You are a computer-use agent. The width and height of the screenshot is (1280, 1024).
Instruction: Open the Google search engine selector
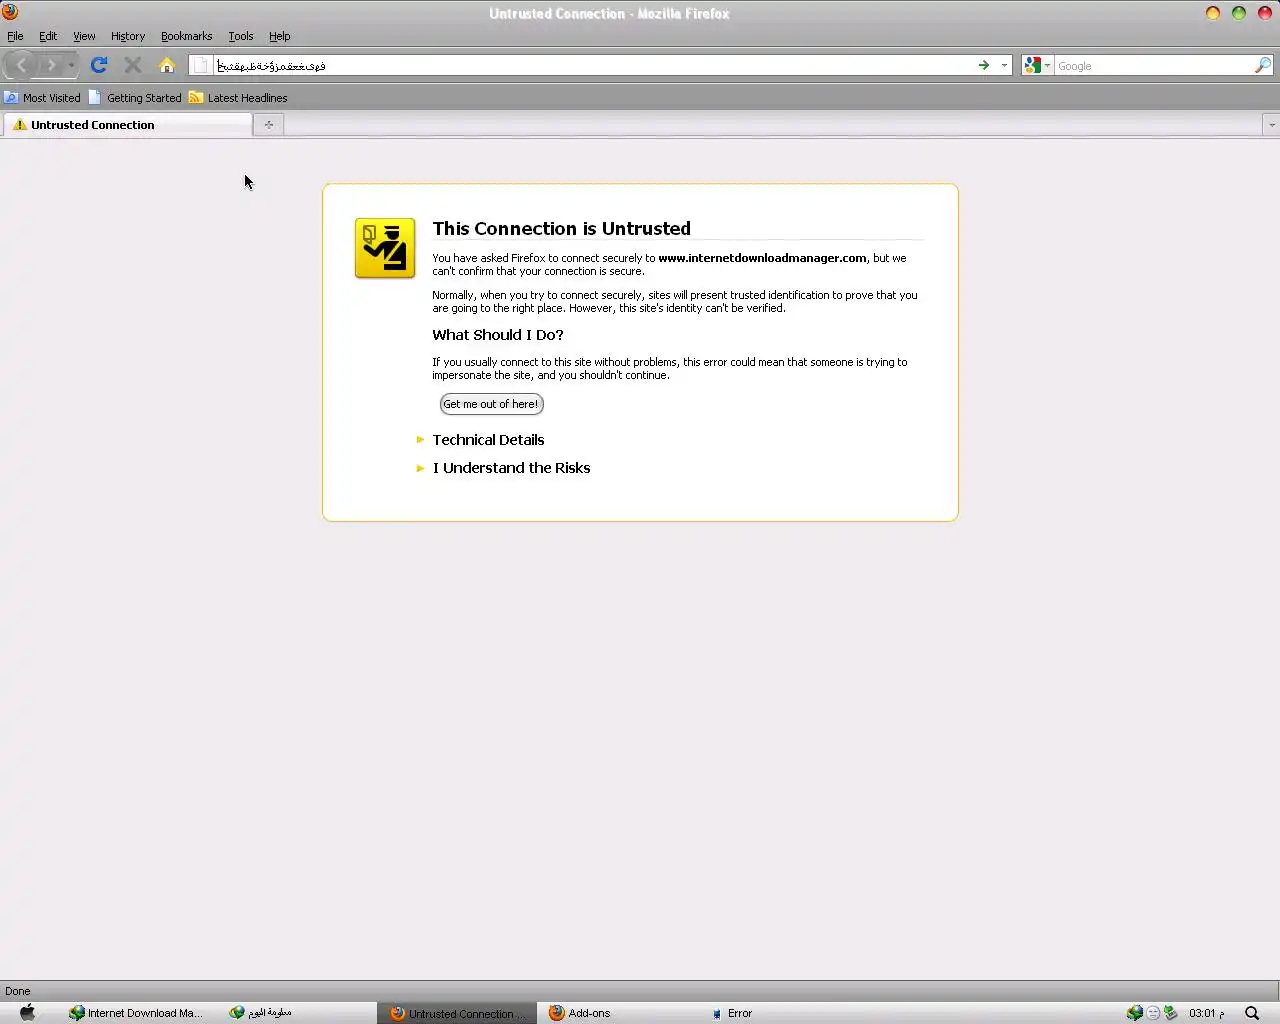click(x=1037, y=65)
